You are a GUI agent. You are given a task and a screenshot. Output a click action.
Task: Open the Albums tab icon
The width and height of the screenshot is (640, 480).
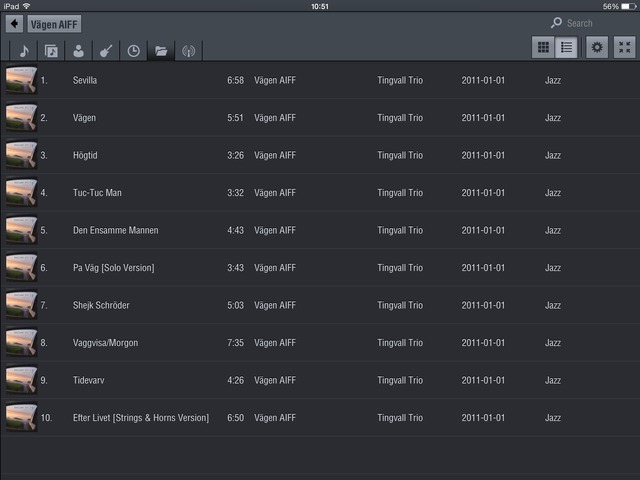(52, 51)
